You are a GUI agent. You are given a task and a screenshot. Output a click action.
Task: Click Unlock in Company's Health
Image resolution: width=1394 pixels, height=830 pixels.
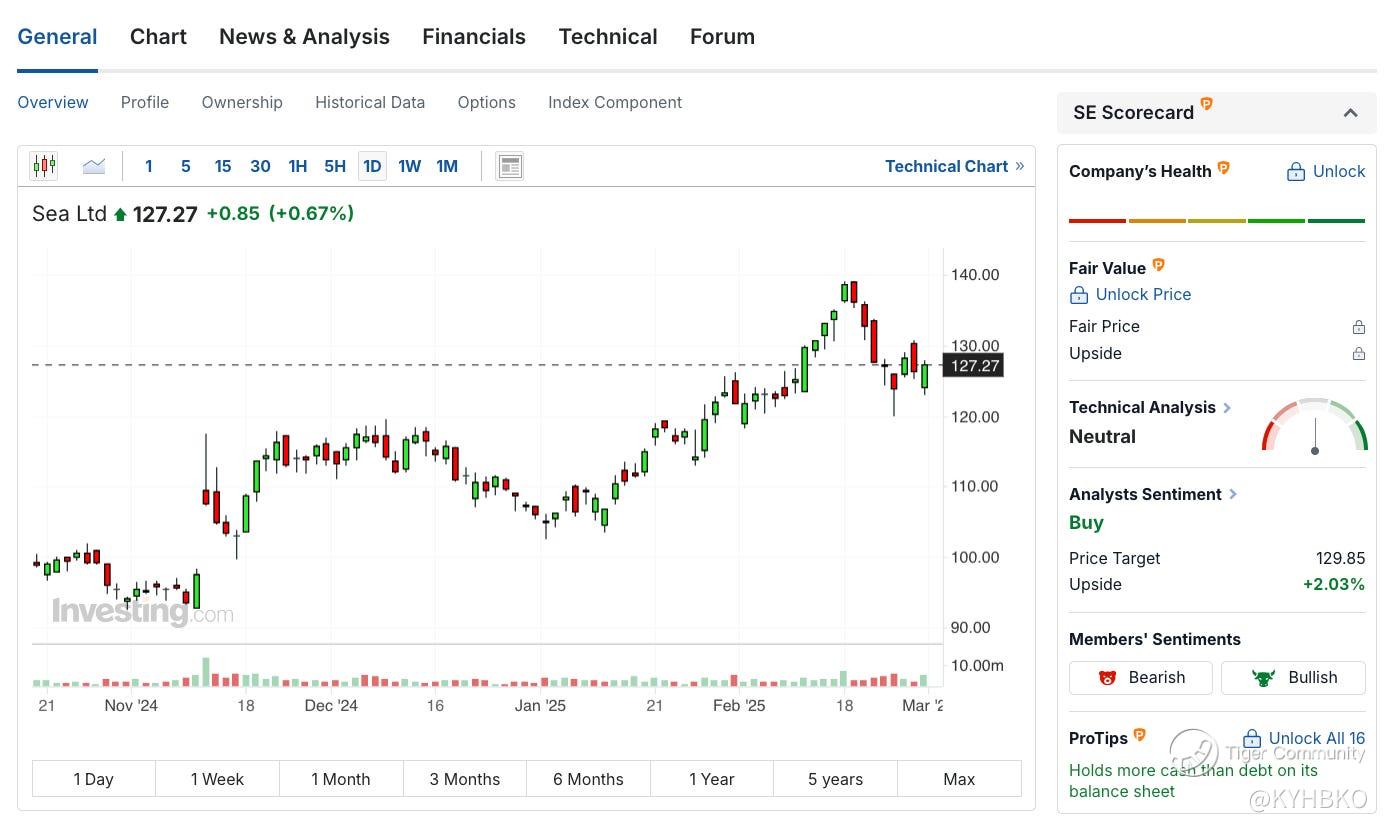pyautogui.click(x=1339, y=171)
